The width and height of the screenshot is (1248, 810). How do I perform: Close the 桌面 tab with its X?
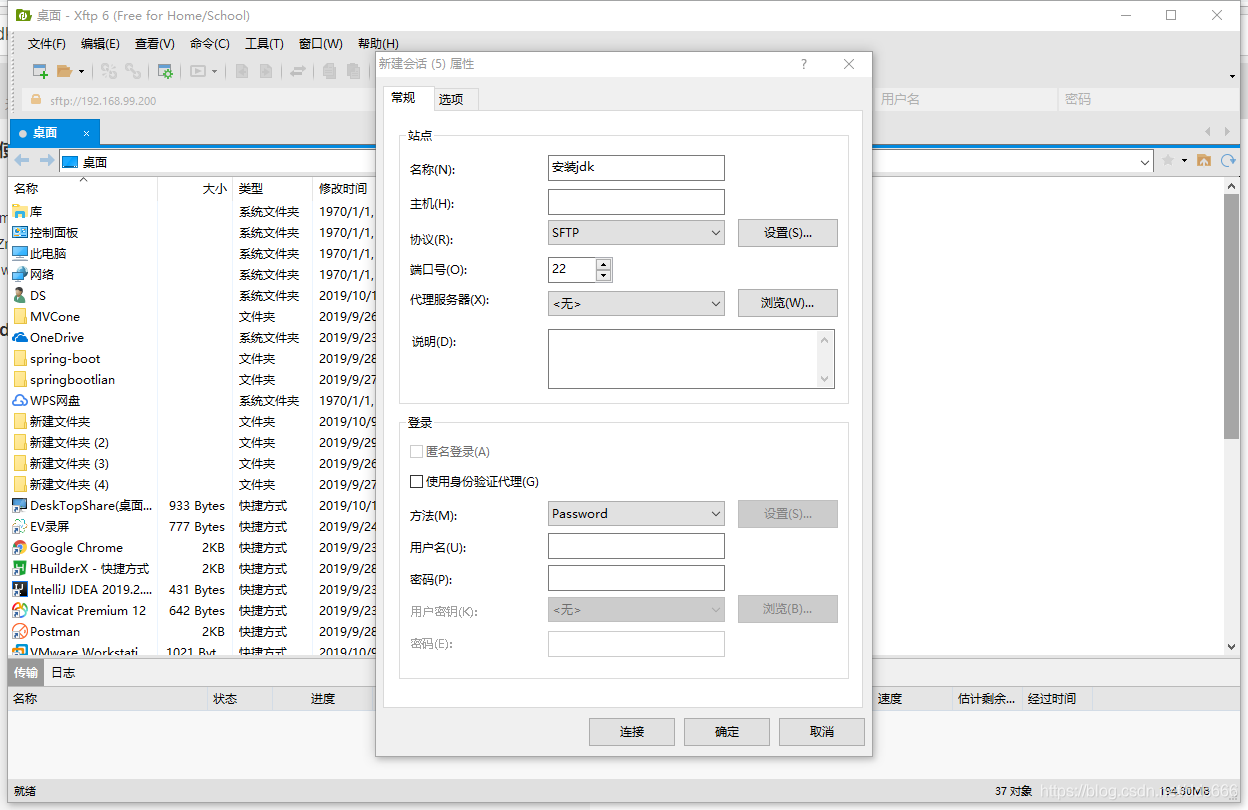tap(86, 133)
